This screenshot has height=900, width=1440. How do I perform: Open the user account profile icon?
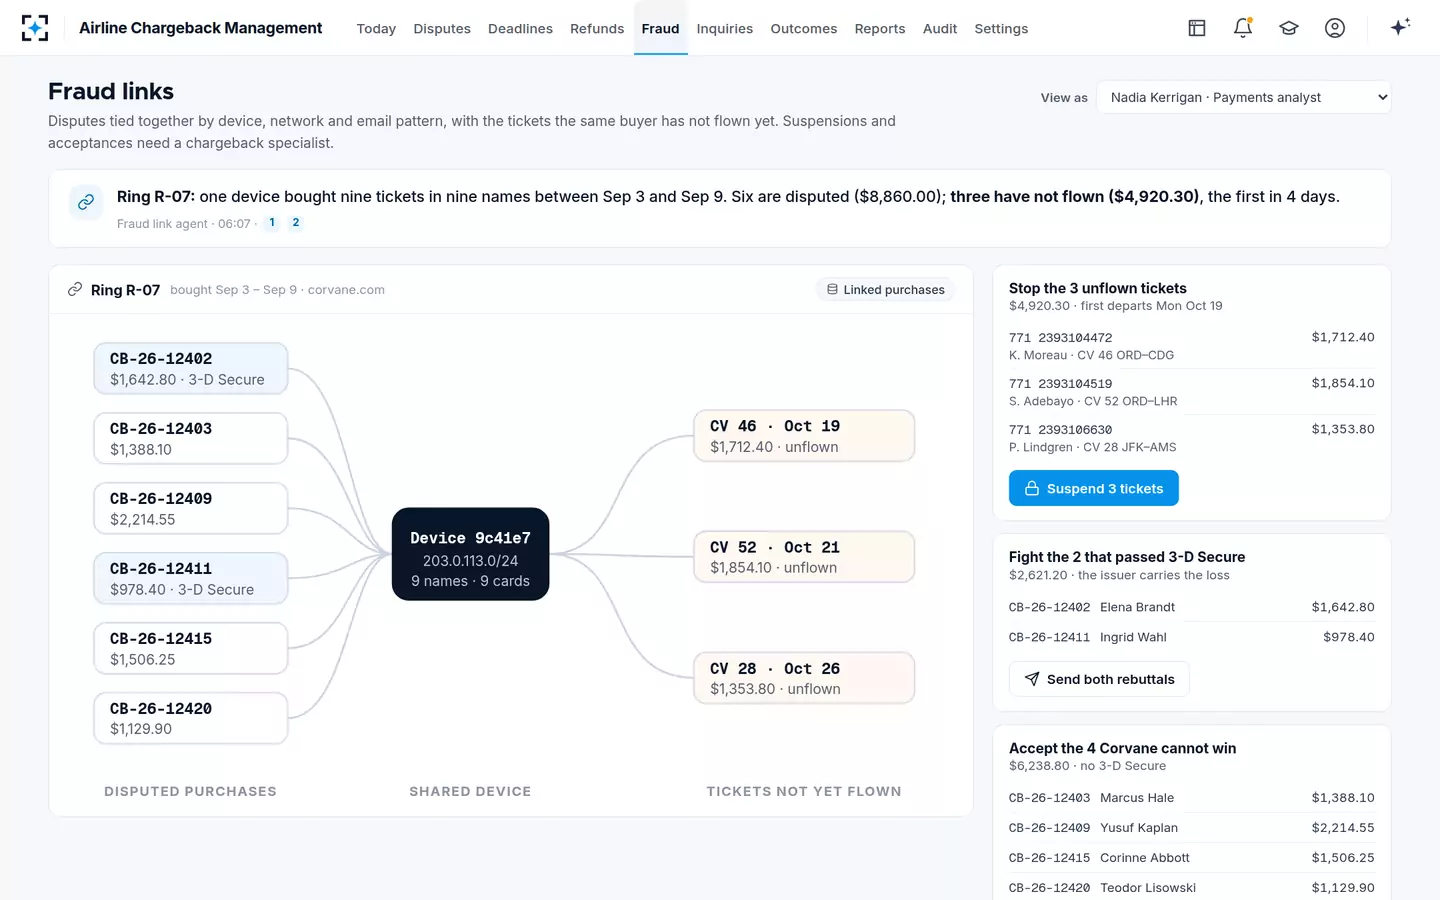[x=1335, y=28]
